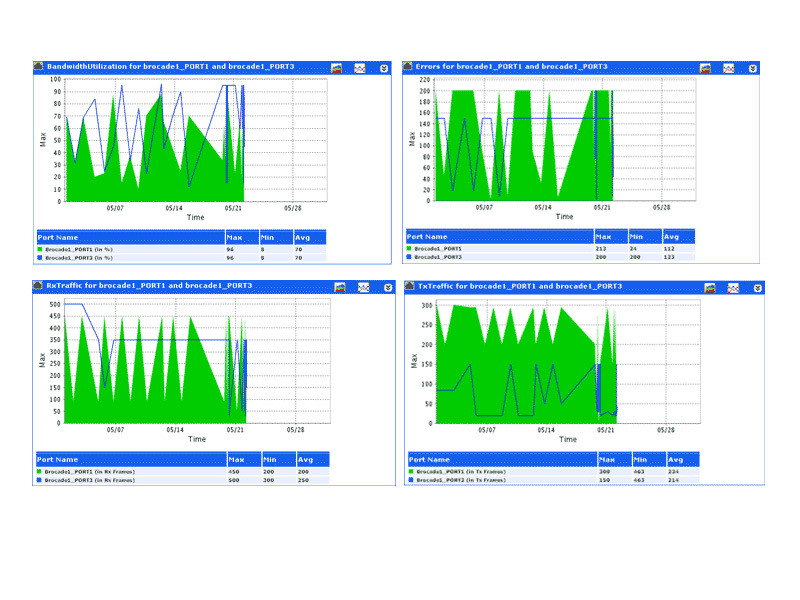
Task: Sort RxTraffic table by Port Name header
Action: click(131, 459)
